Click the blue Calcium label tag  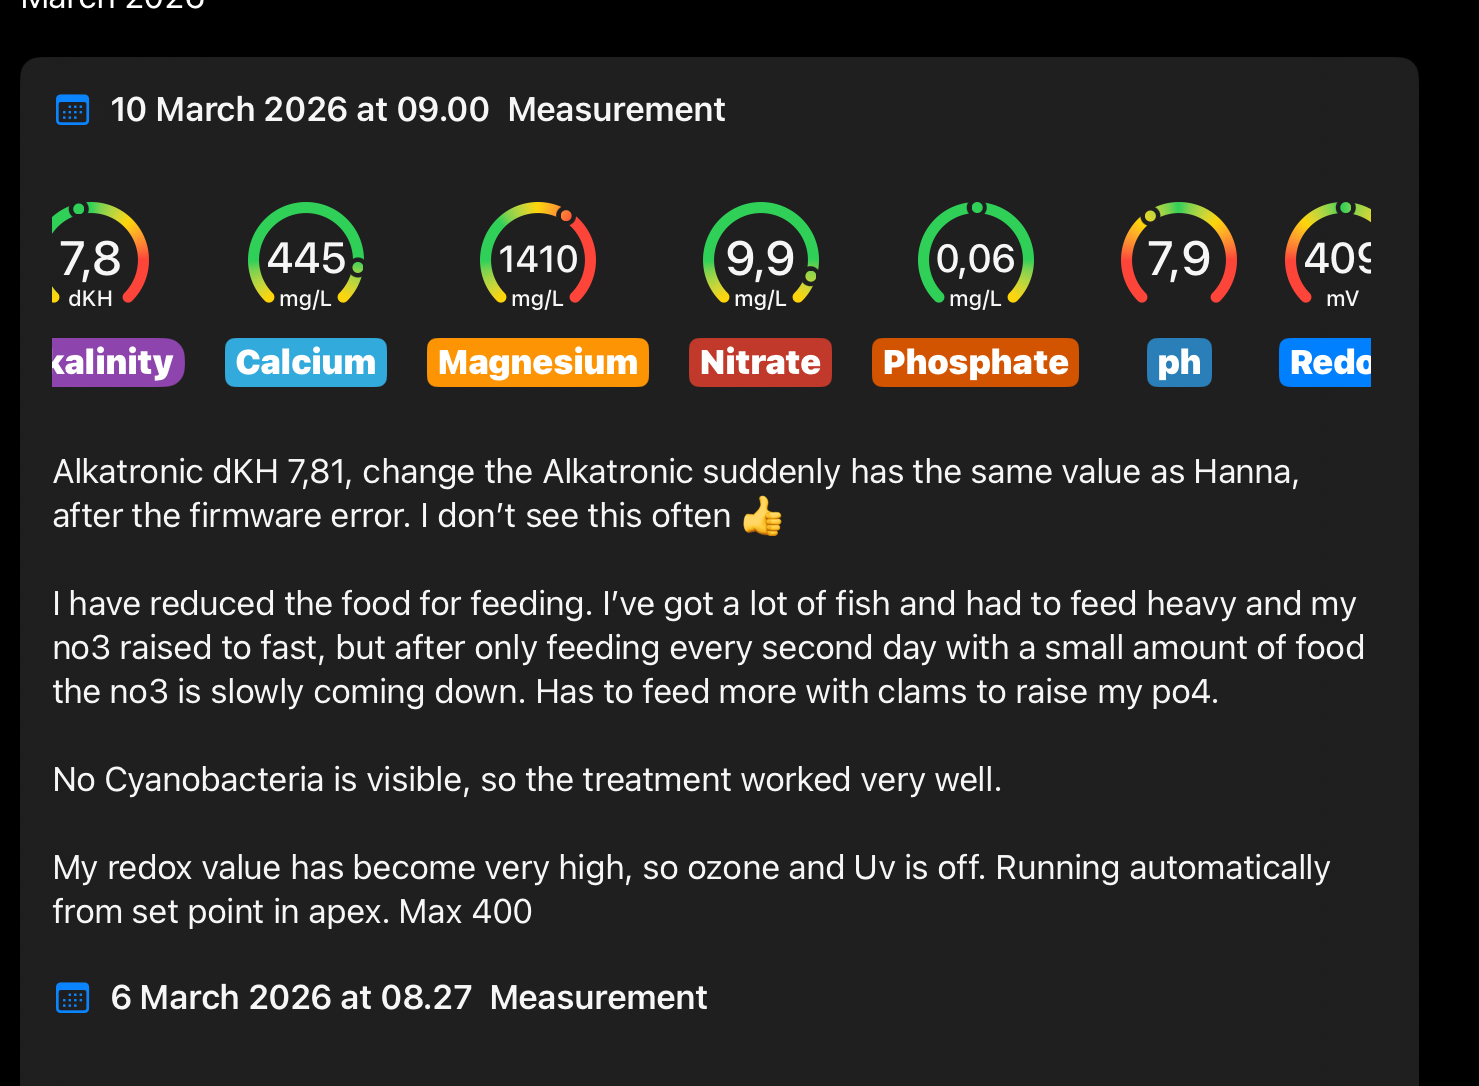pyautogui.click(x=306, y=362)
